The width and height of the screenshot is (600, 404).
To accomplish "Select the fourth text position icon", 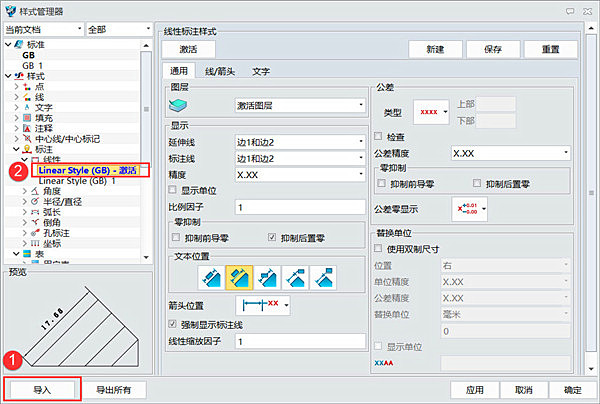I will pos(295,275).
